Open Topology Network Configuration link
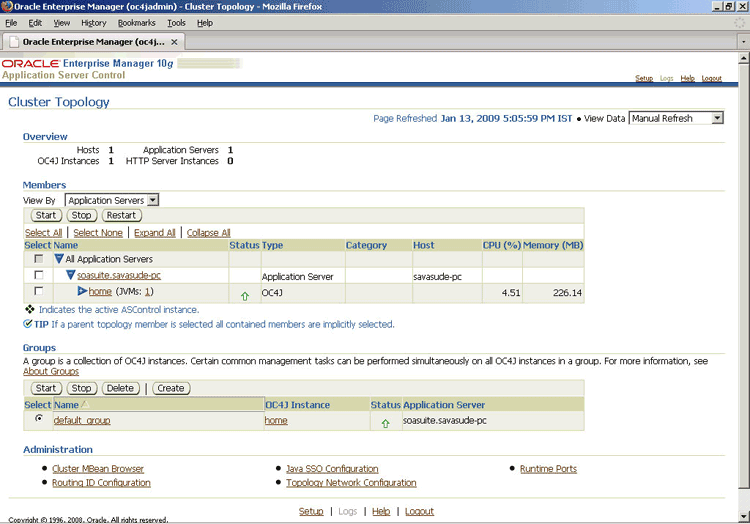Image resolution: width=750 pixels, height=524 pixels. [x=352, y=482]
